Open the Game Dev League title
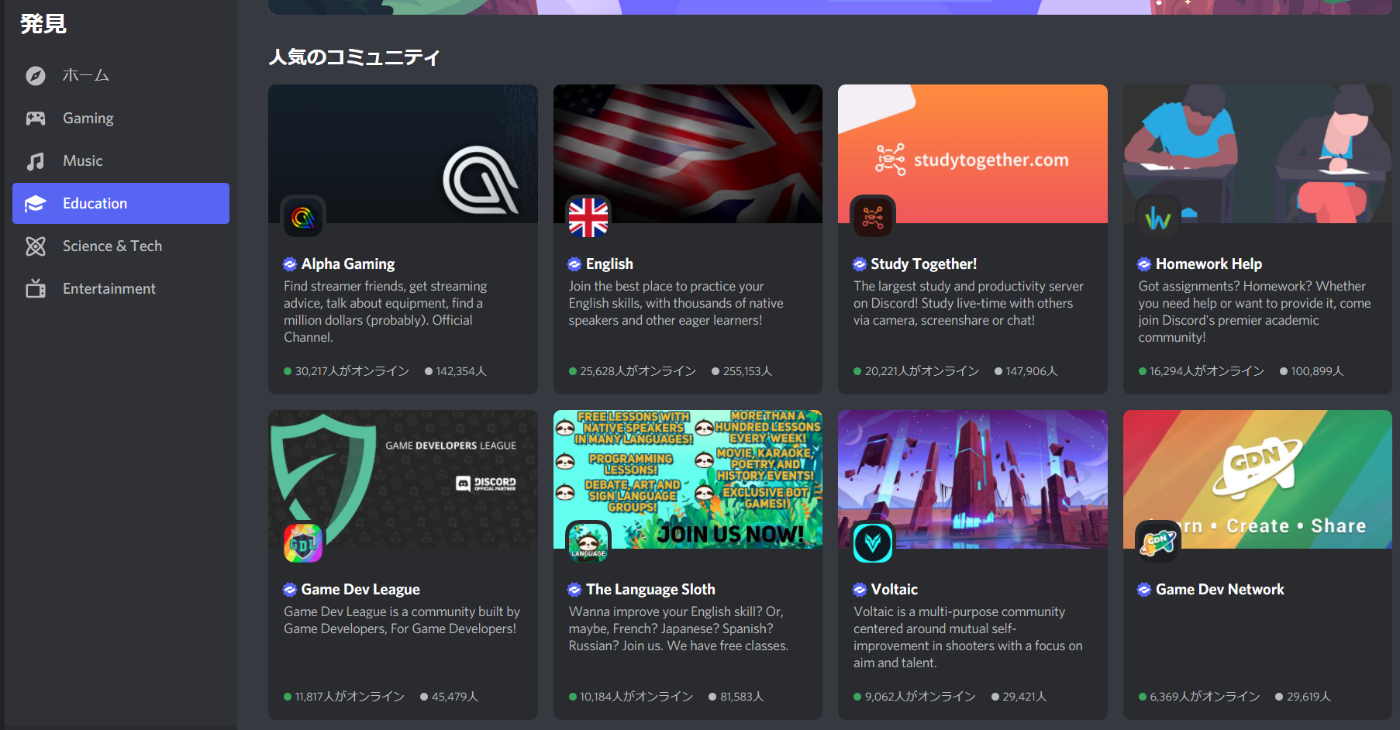The height and width of the screenshot is (730, 1400). click(x=361, y=590)
